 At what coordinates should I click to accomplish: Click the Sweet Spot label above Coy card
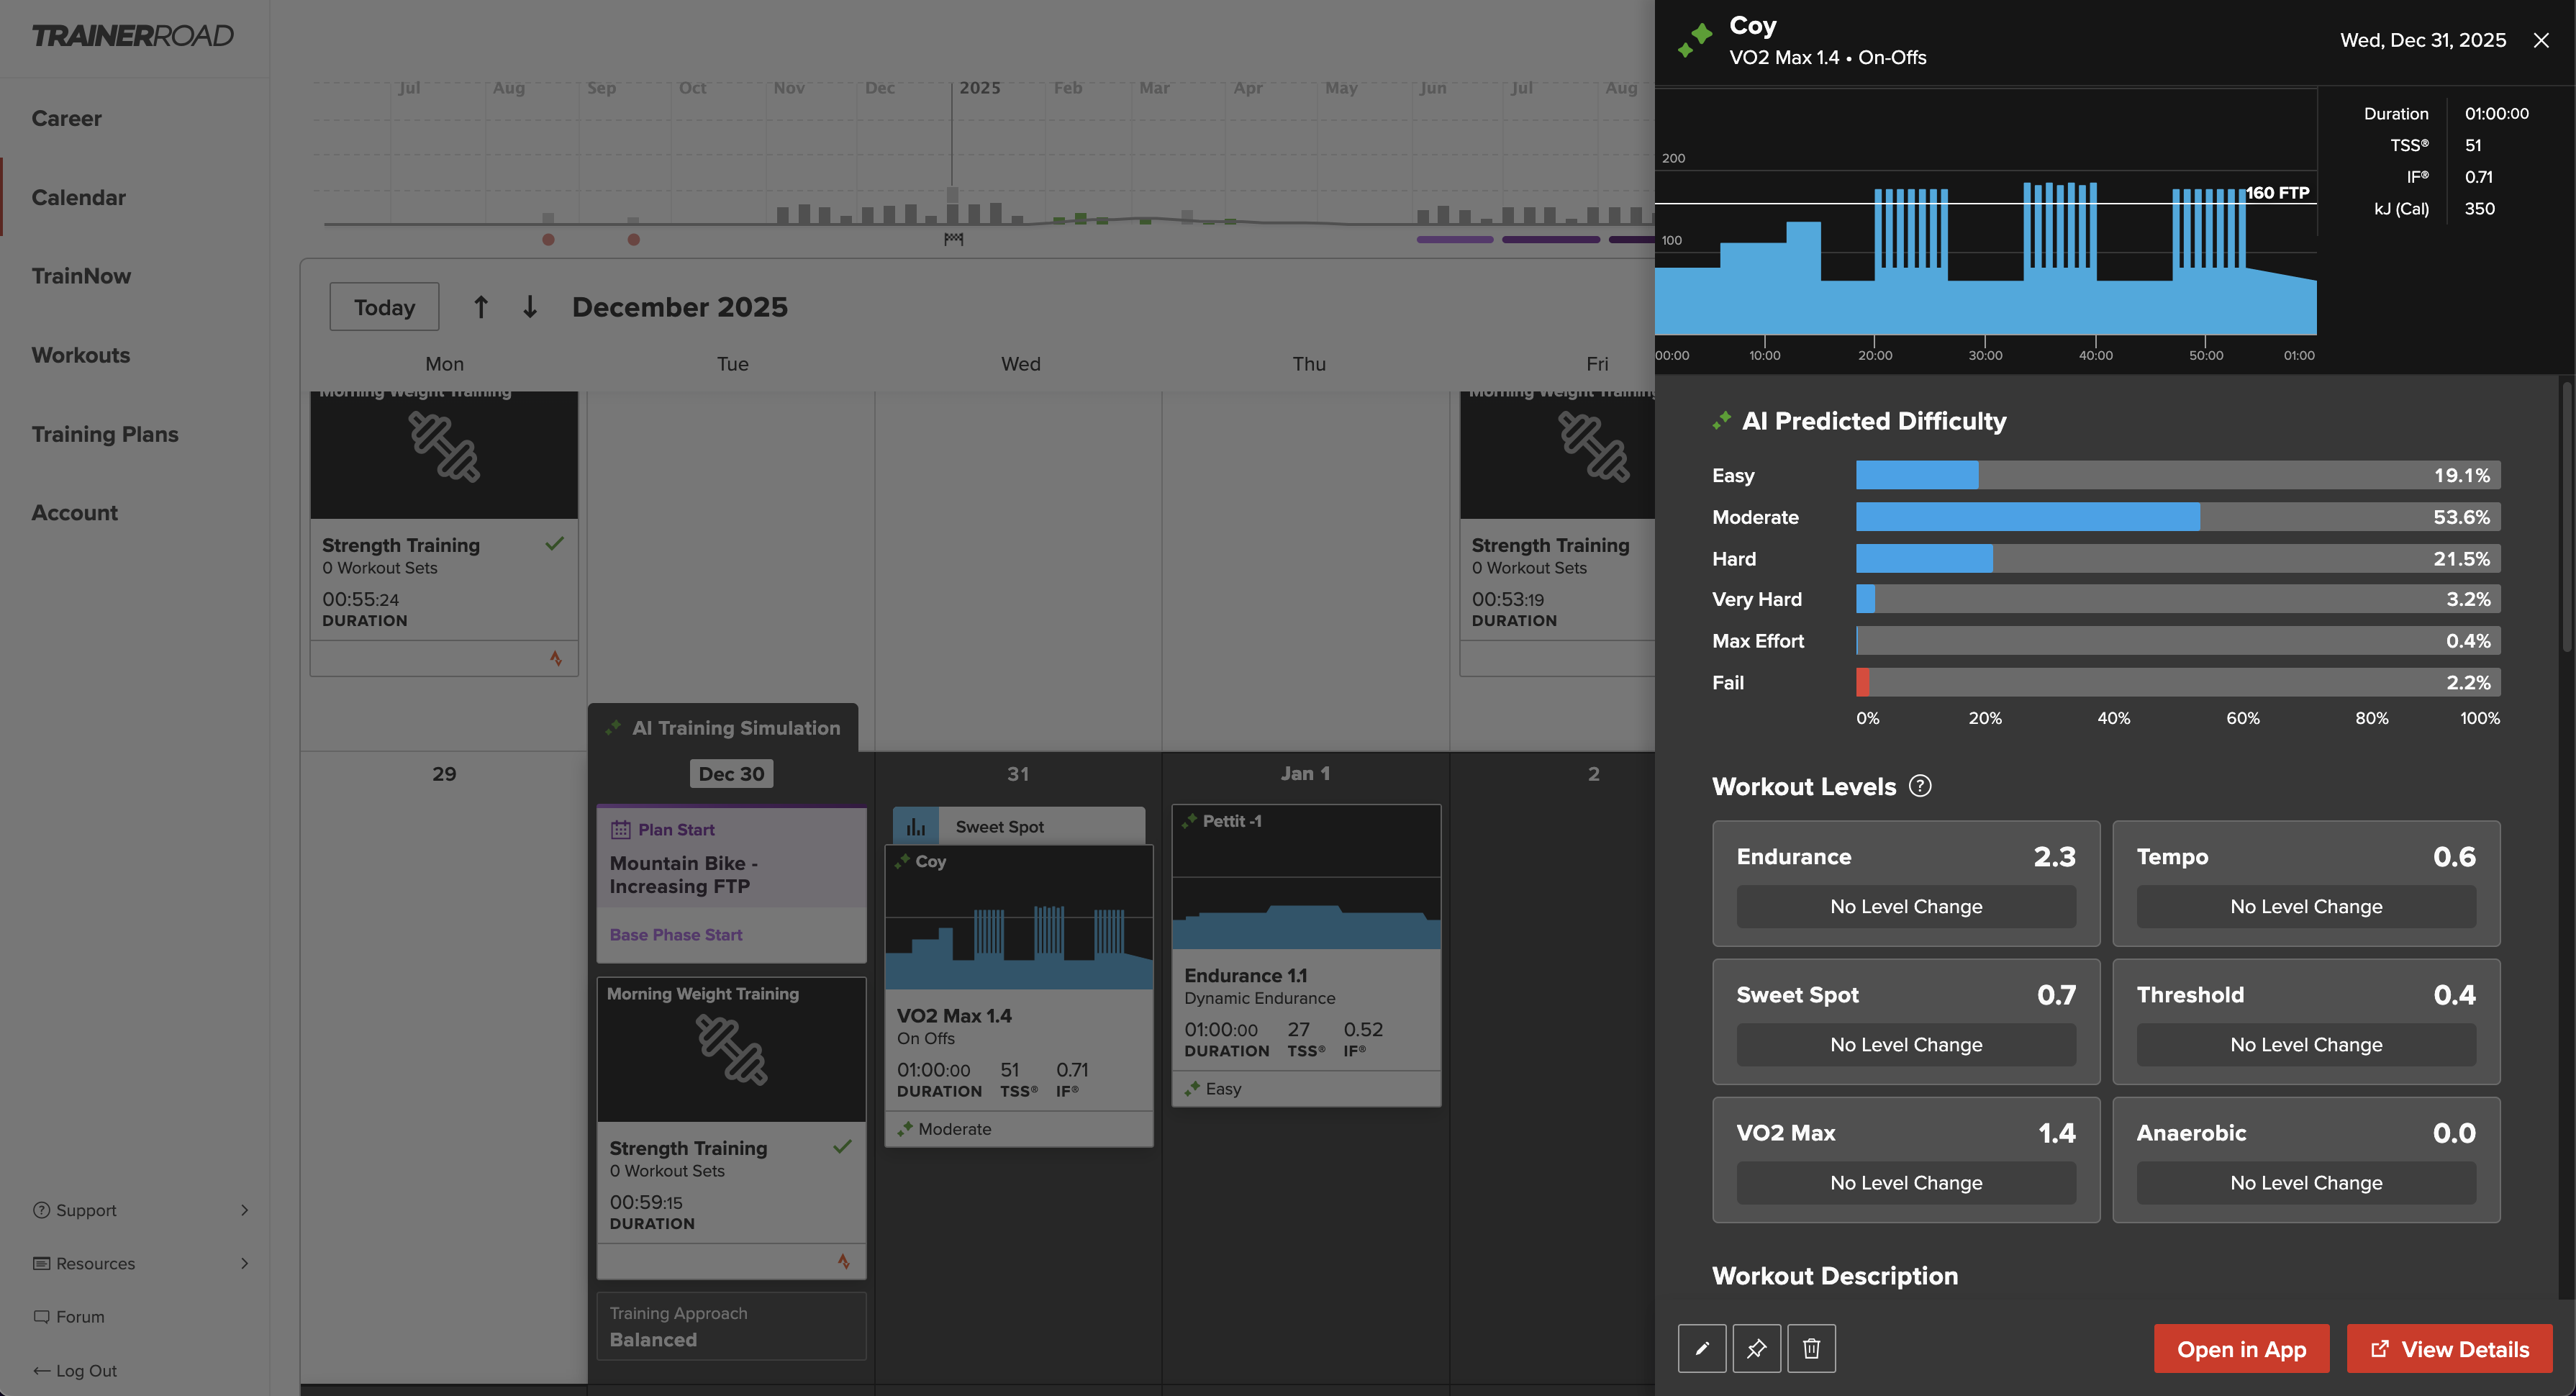[x=999, y=827]
